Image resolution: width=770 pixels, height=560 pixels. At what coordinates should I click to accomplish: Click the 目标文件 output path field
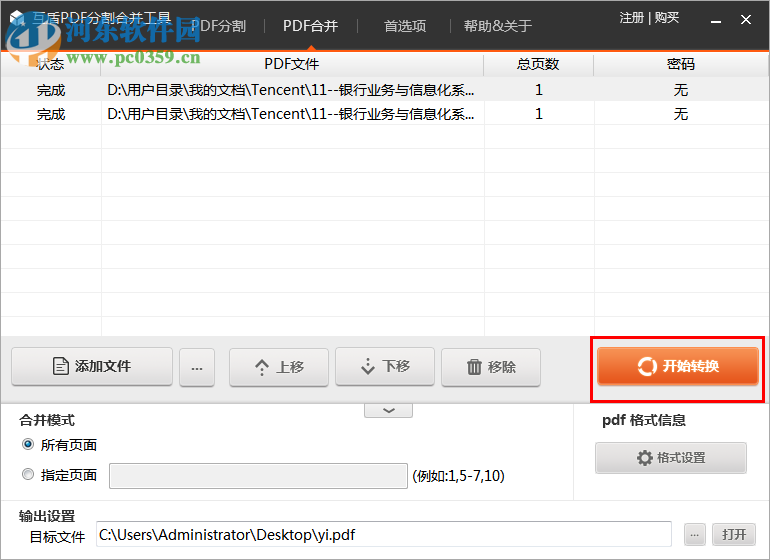(384, 534)
